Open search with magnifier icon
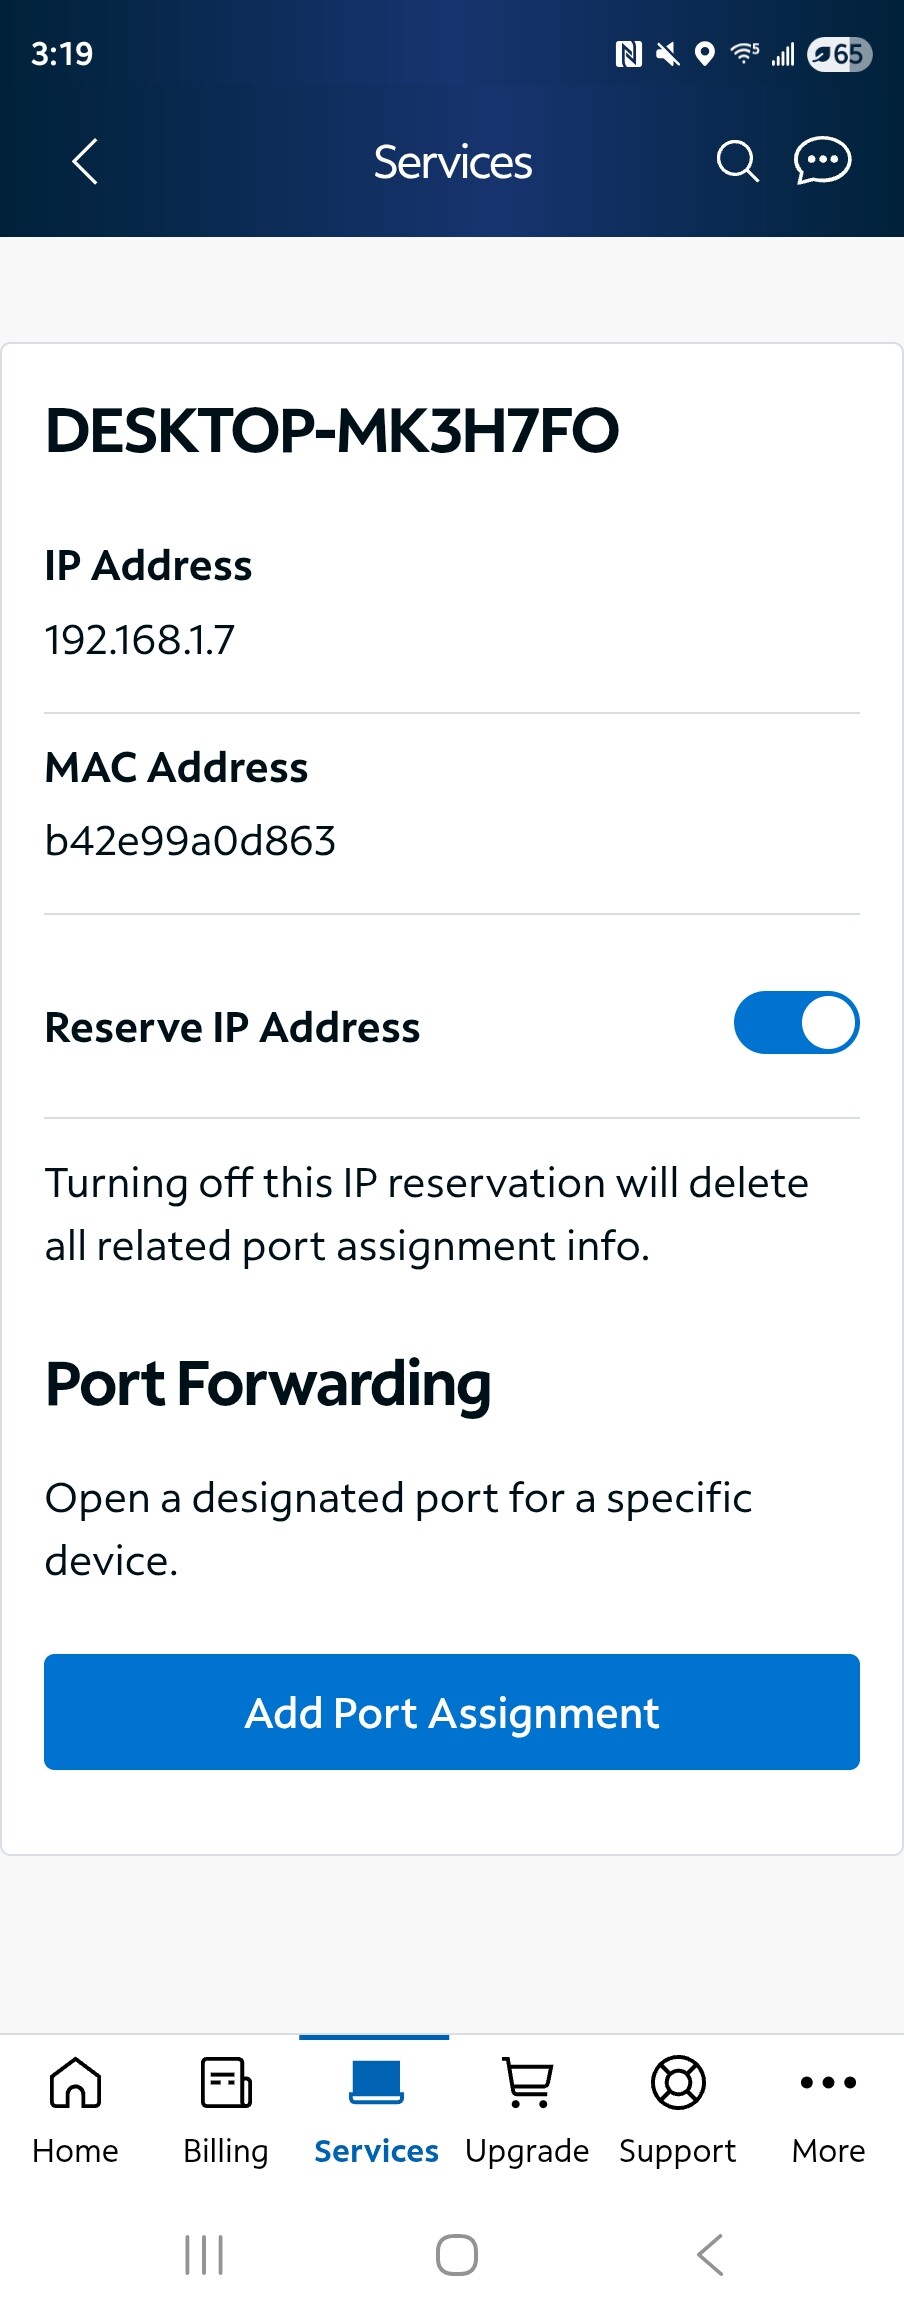The width and height of the screenshot is (904, 2316). 737,161
